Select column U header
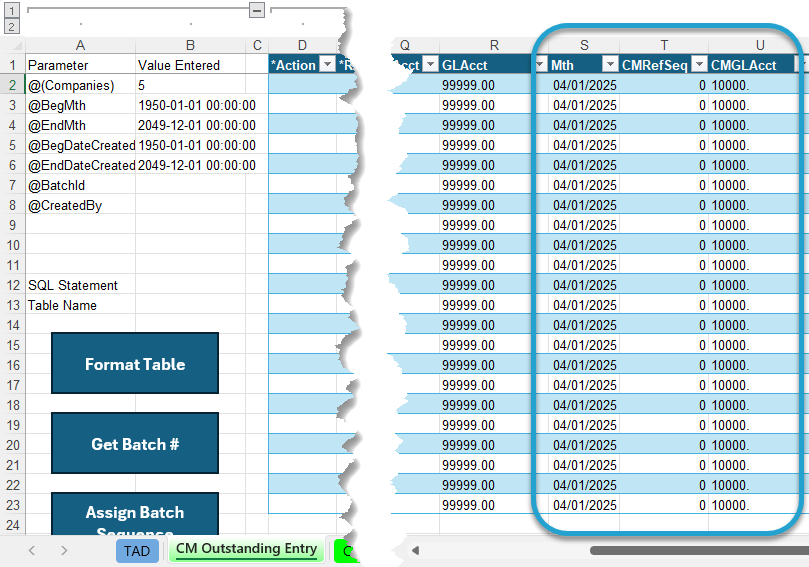This screenshot has width=809, height=567. tap(759, 45)
